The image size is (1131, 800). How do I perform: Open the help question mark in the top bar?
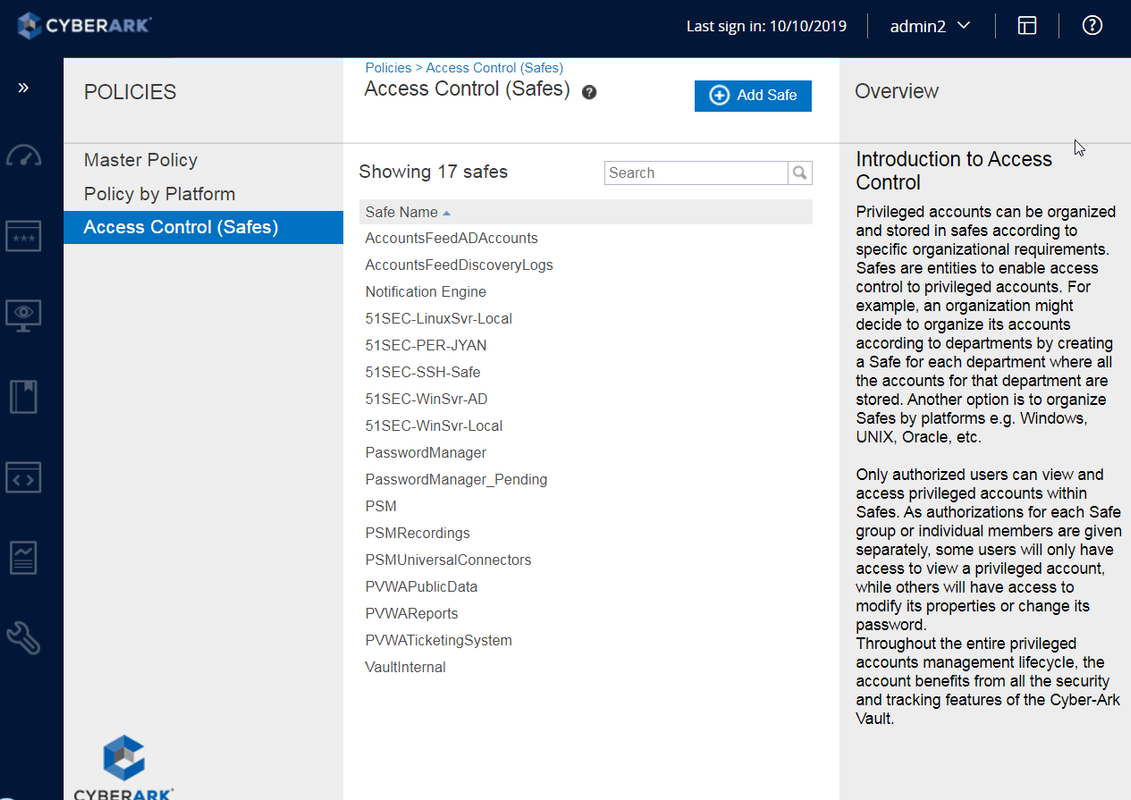point(1092,26)
